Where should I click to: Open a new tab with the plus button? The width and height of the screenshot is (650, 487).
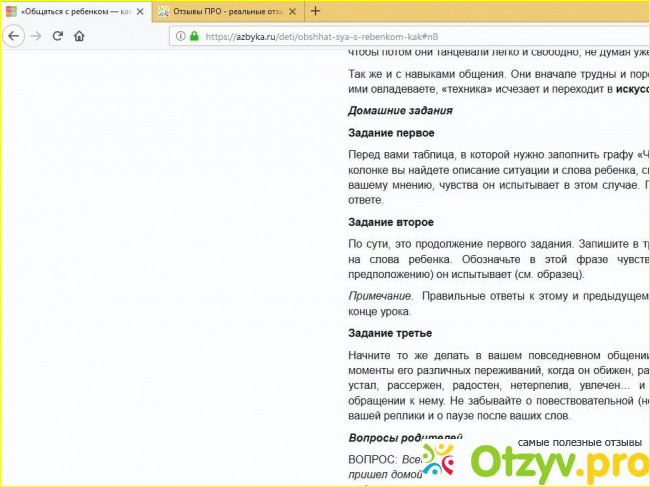click(x=316, y=11)
